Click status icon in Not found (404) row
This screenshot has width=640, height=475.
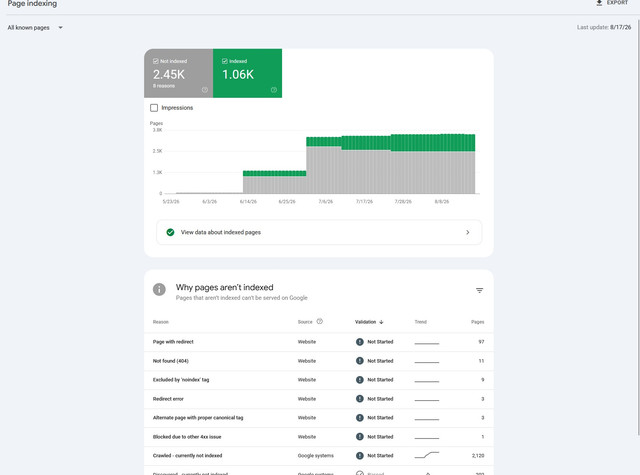[x=360, y=361]
